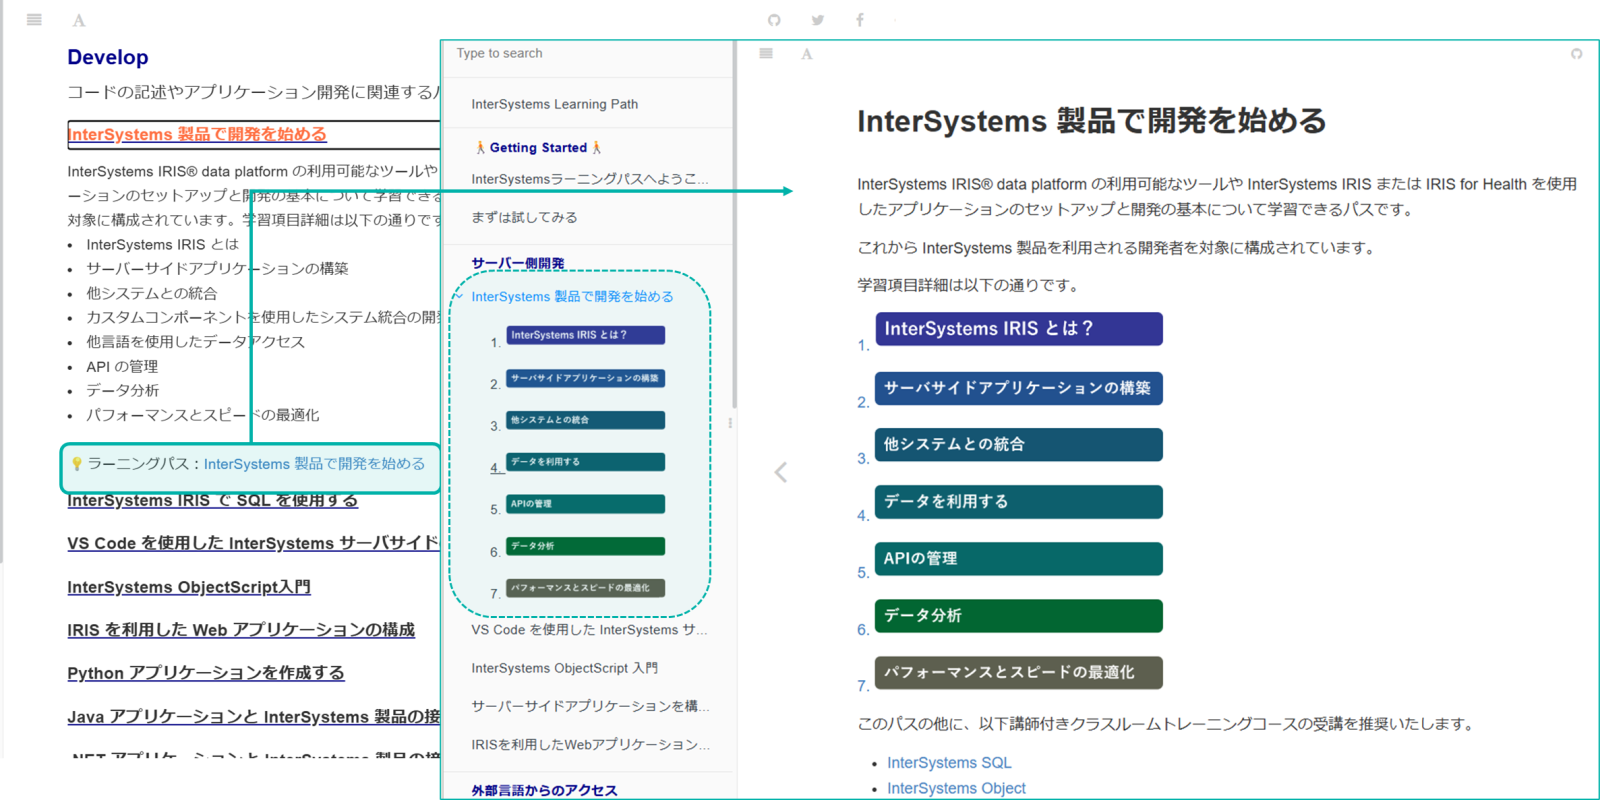
Task: Open 'InterSystems ObjectScript 入門' in the sidebar
Action: click(565, 668)
